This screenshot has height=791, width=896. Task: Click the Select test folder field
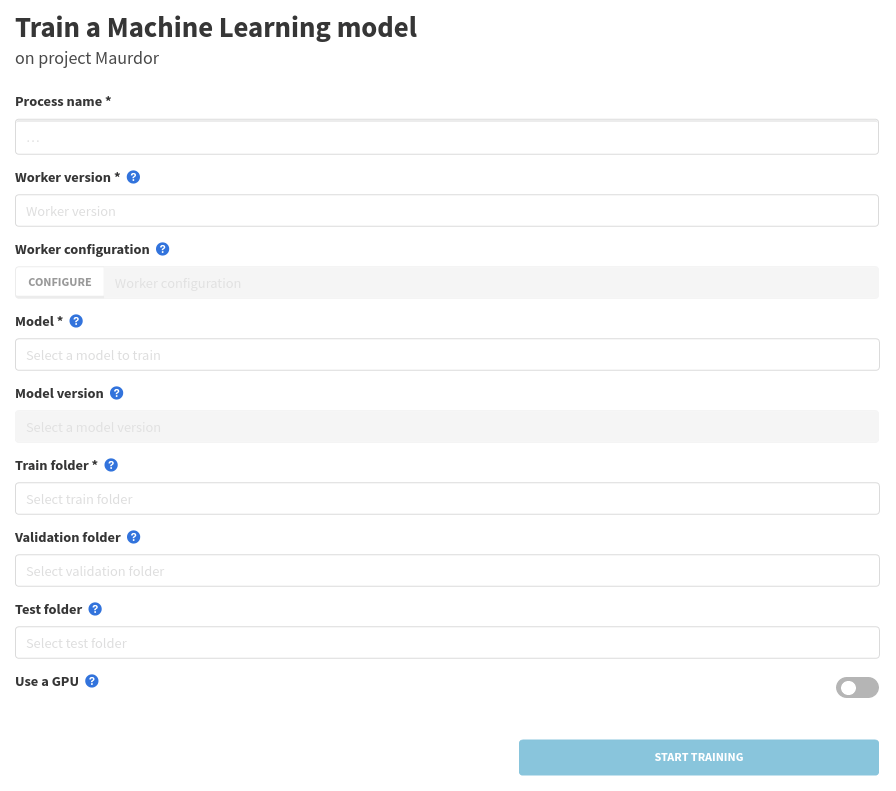(447, 643)
